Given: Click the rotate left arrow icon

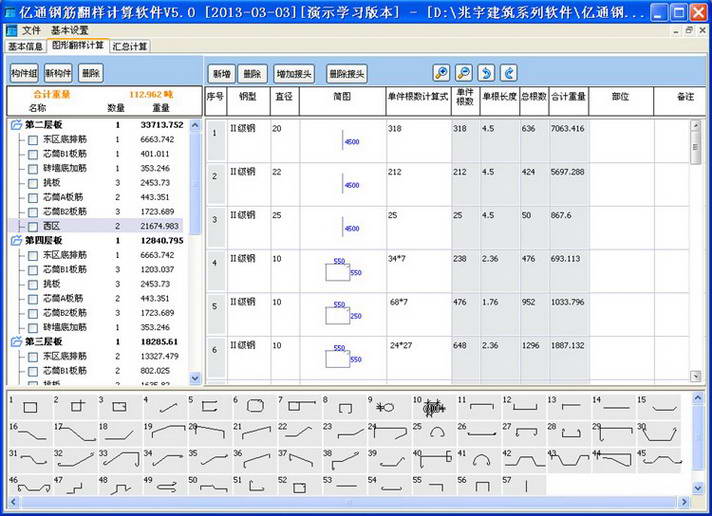Looking at the screenshot, I should tap(486, 73).
